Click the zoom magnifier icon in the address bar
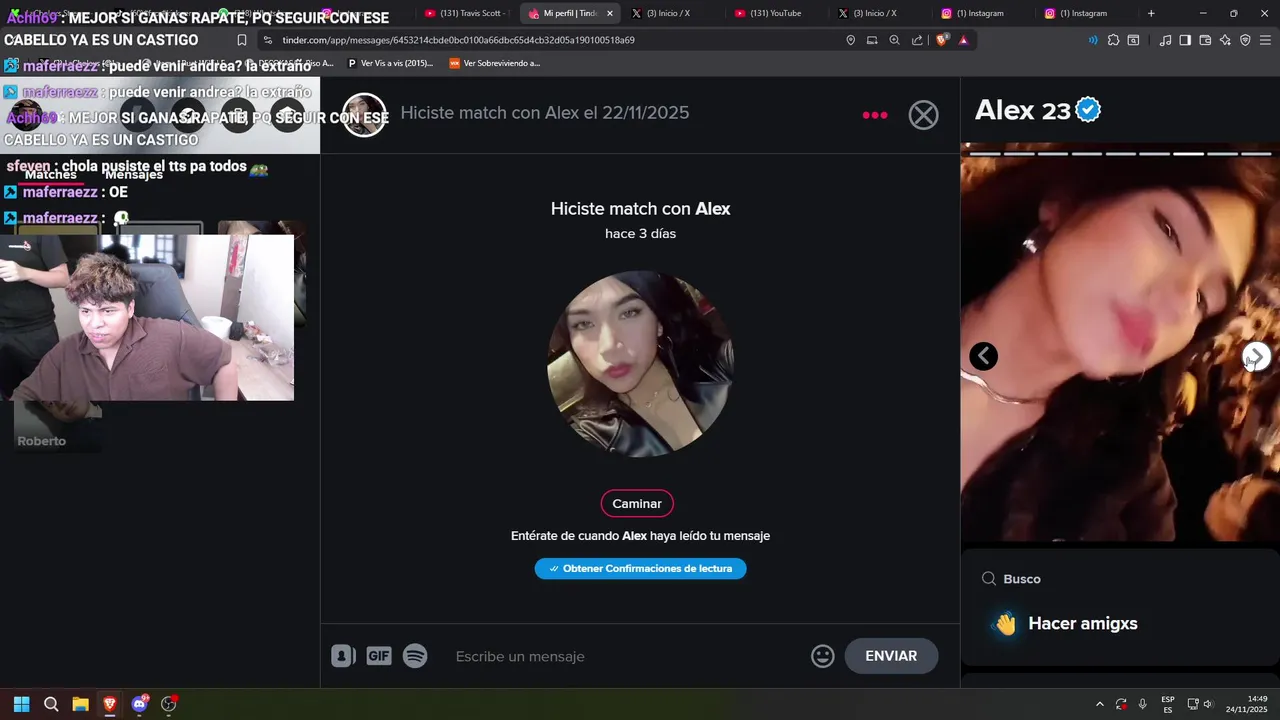The width and height of the screenshot is (1280, 720). coord(895,40)
